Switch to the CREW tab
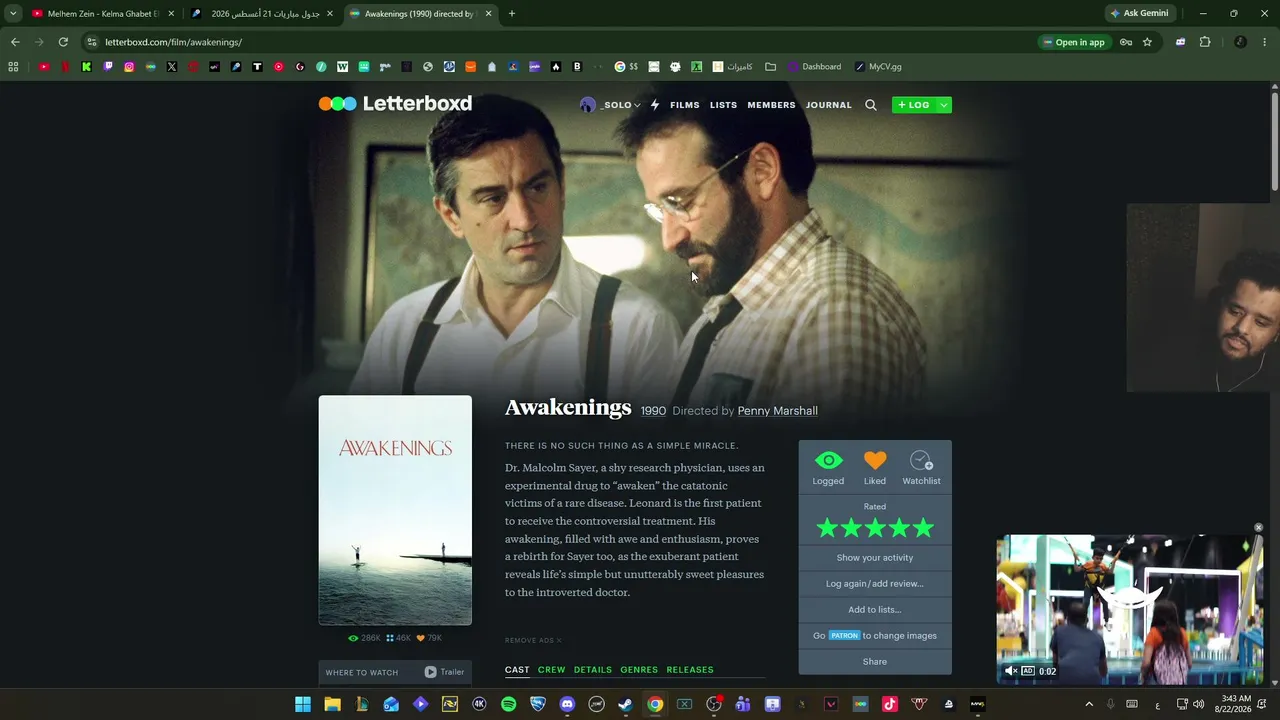 click(552, 670)
